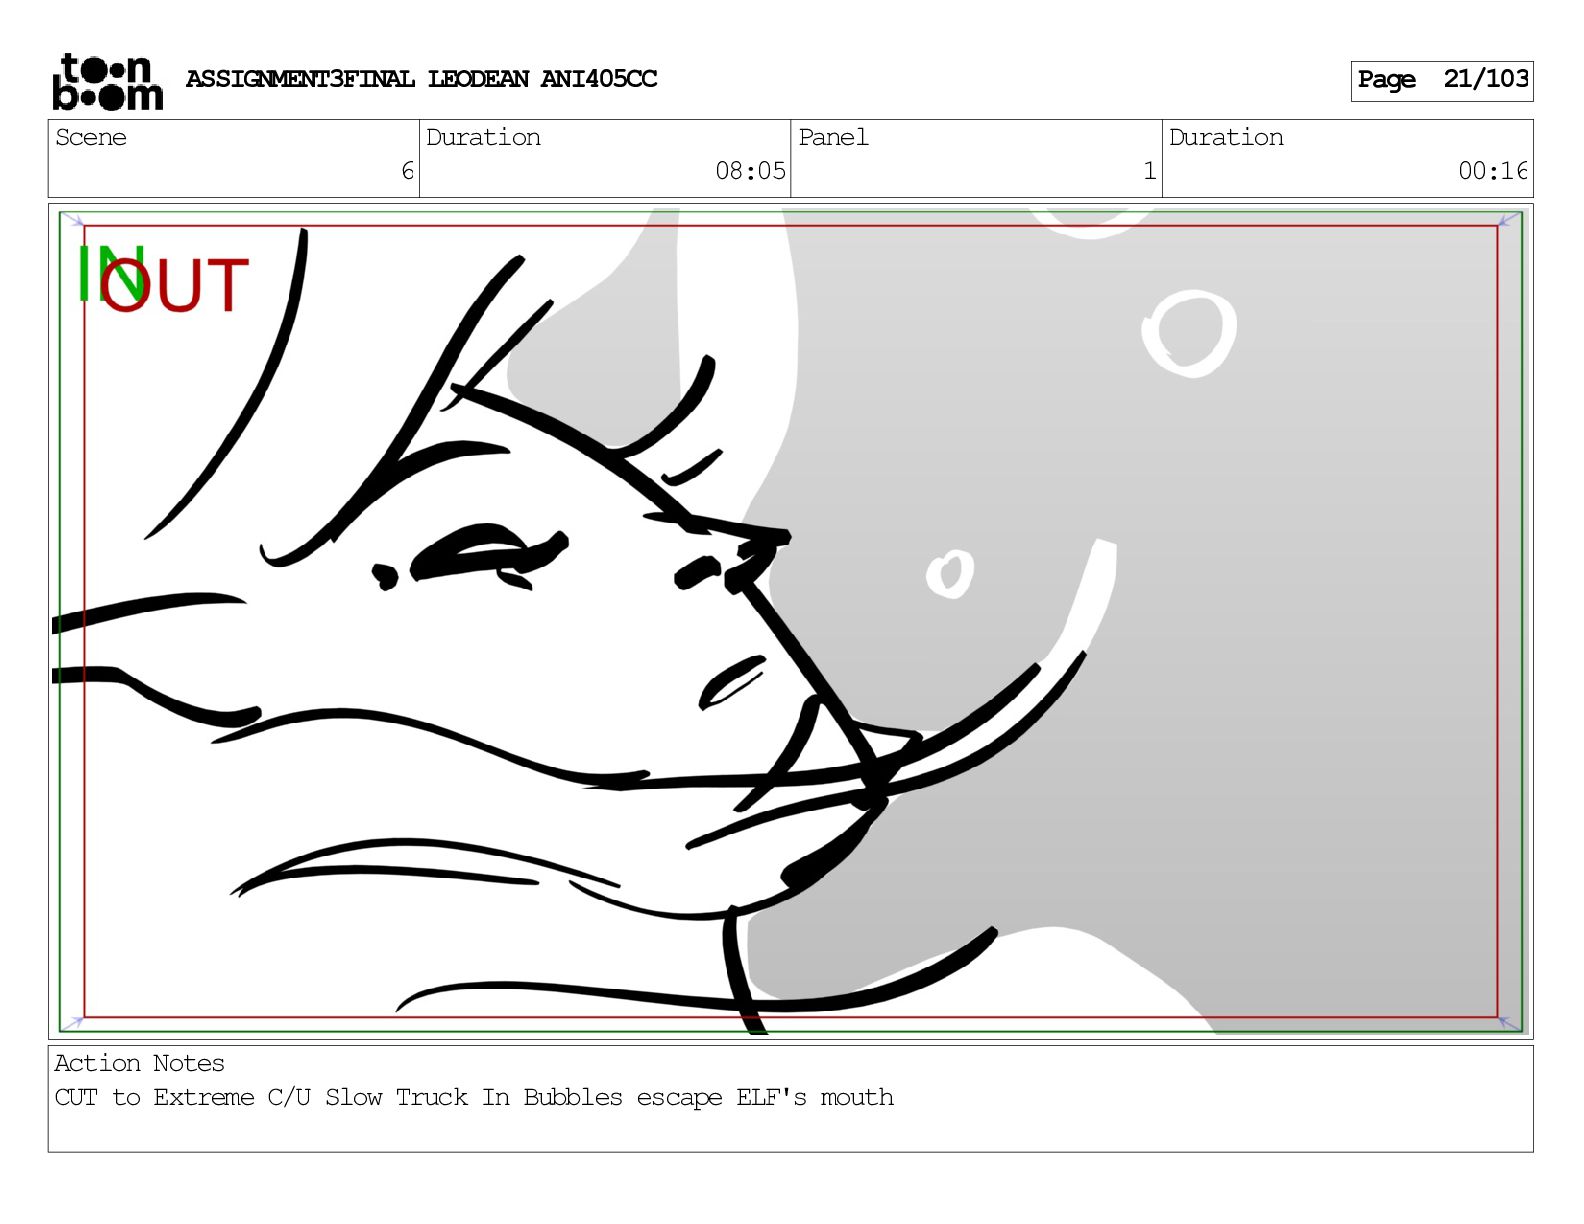Click the Toon Boom logo

[107, 81]
